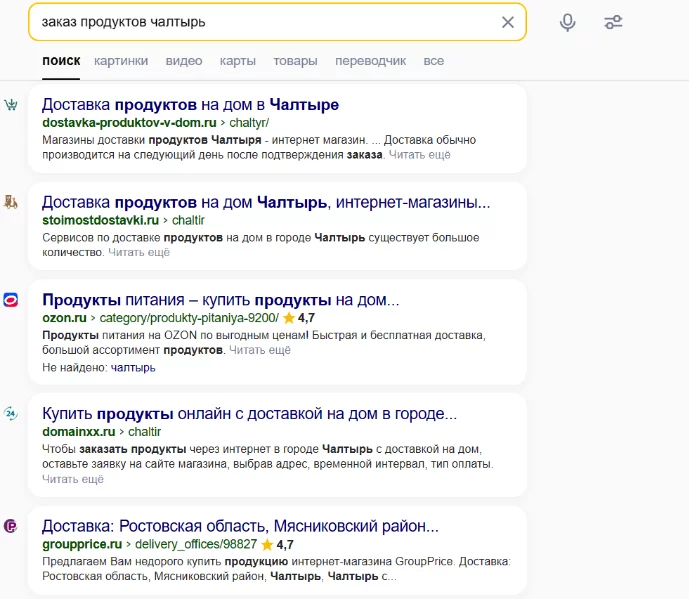This screenshot has width=689, height=599.
Task: Click snippet text Сервисов по доставке продуктов
Action: click(x=132, y=237)
